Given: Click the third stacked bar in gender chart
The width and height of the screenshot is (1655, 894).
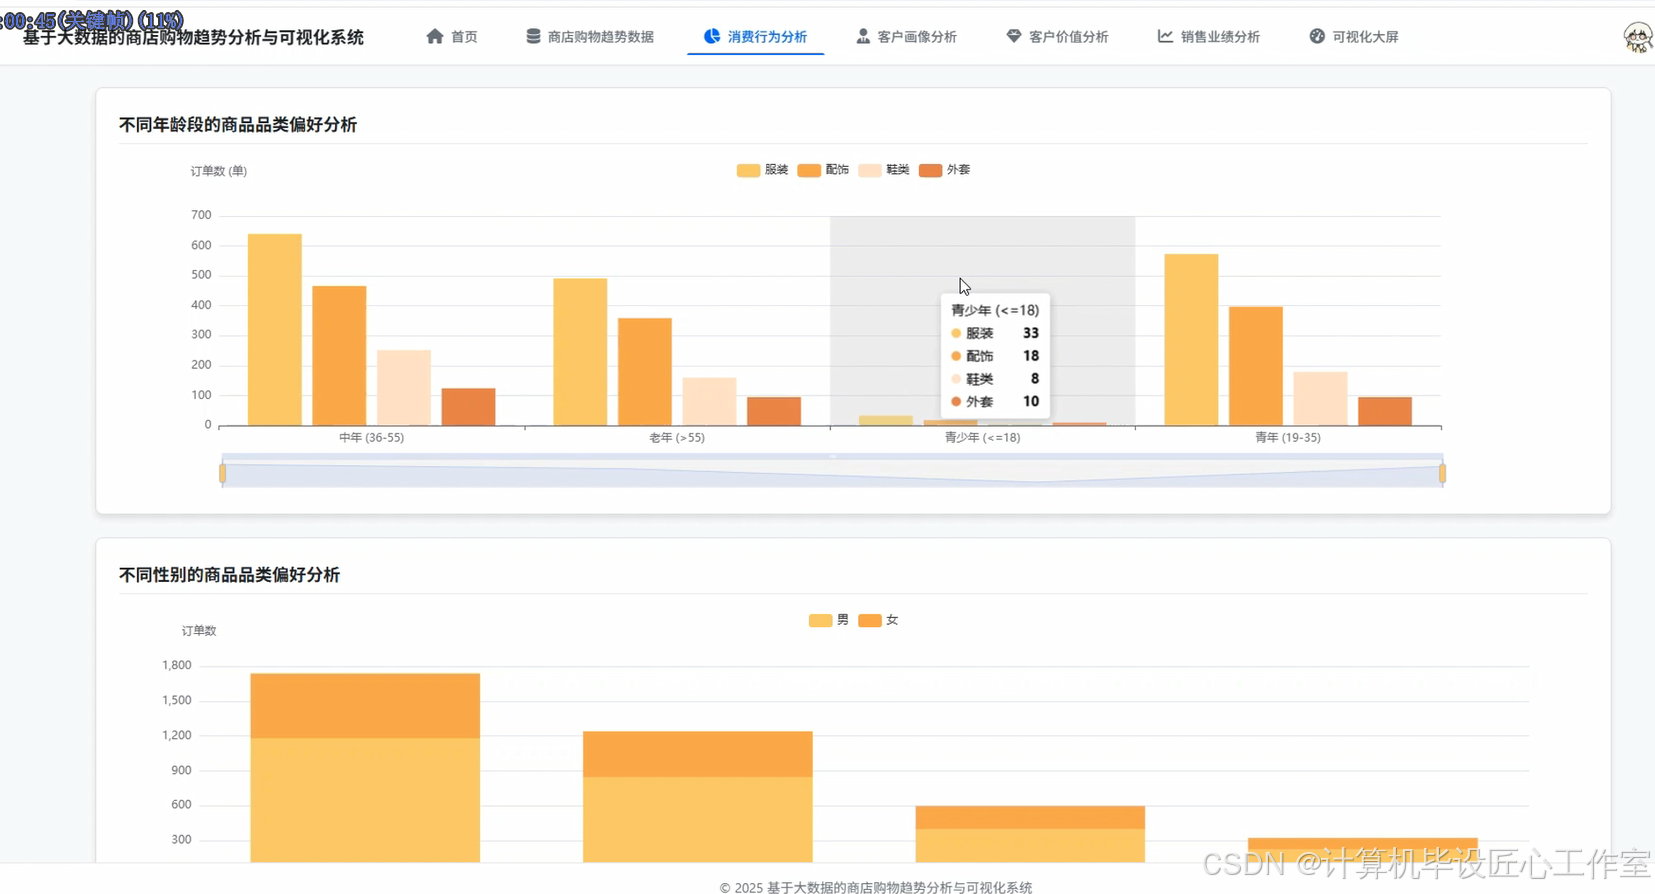Looking at the screenshot, I should (x=1030, y=834).
